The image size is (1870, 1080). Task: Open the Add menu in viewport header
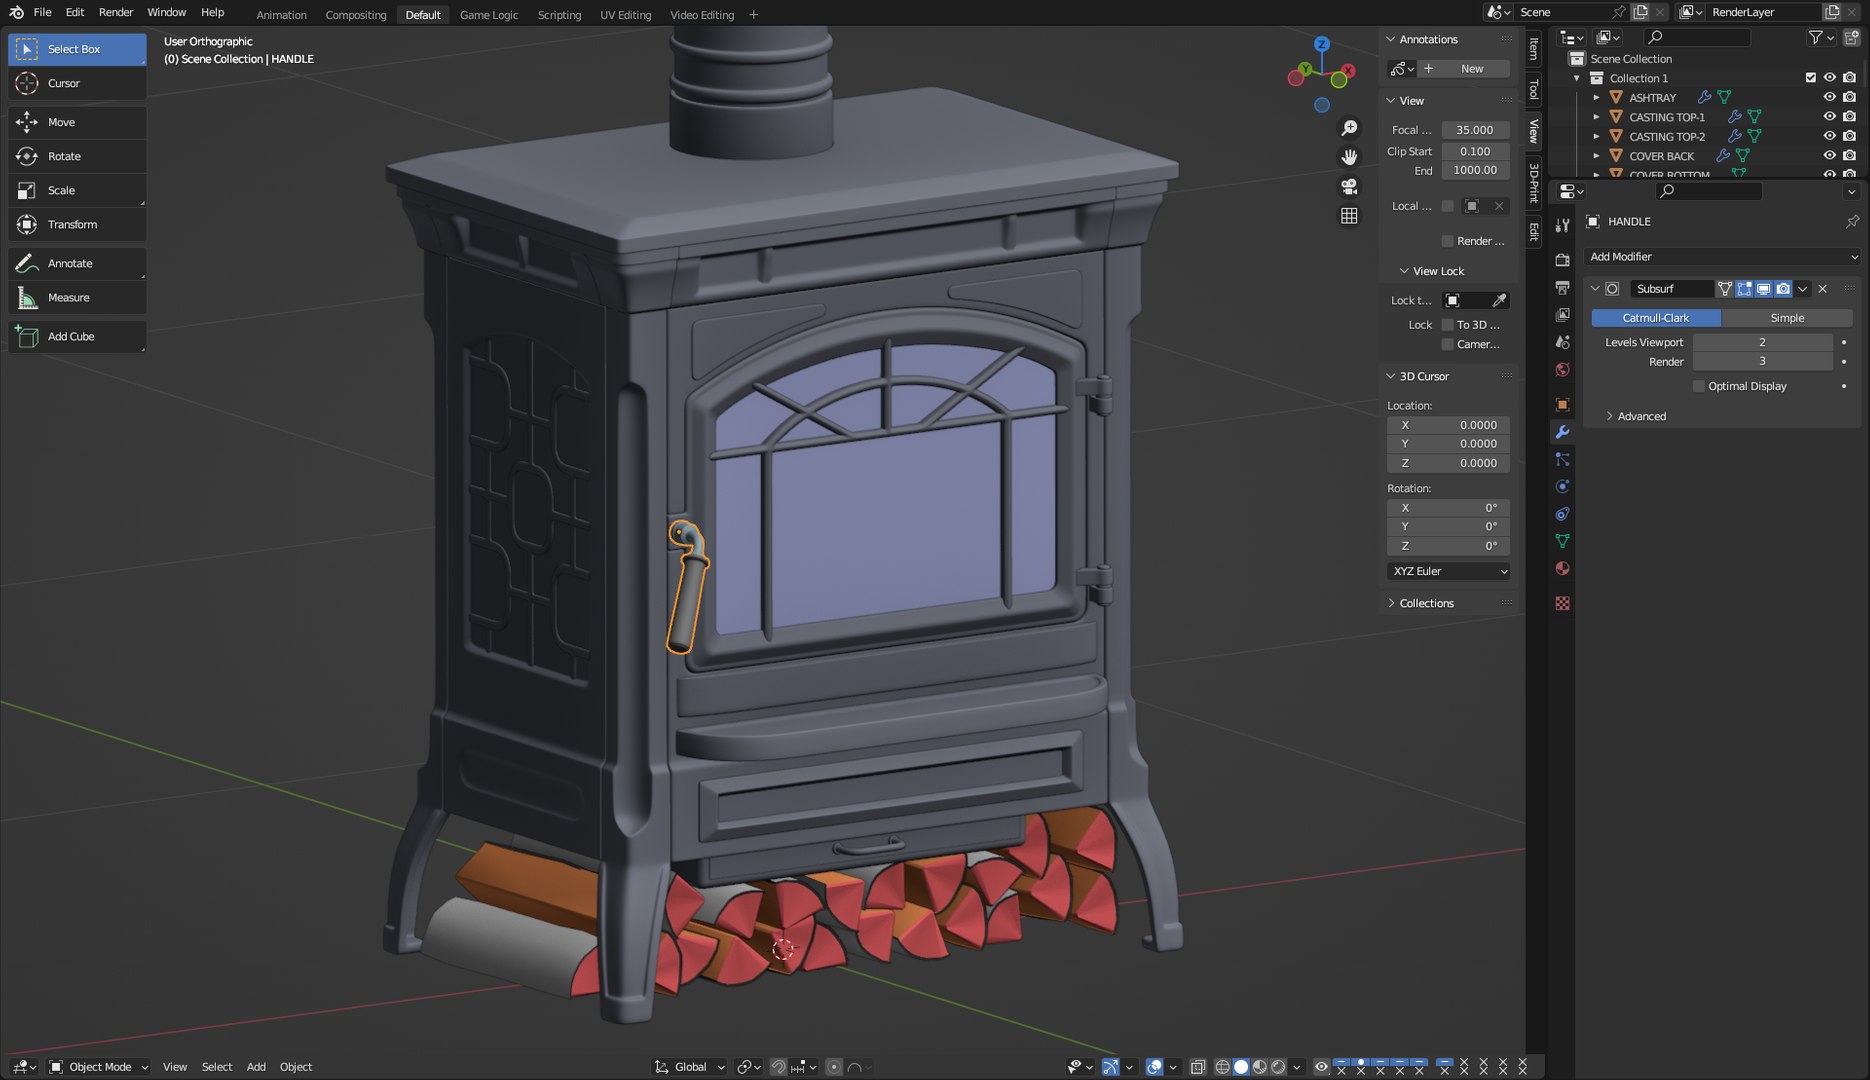coord(256,1067)
